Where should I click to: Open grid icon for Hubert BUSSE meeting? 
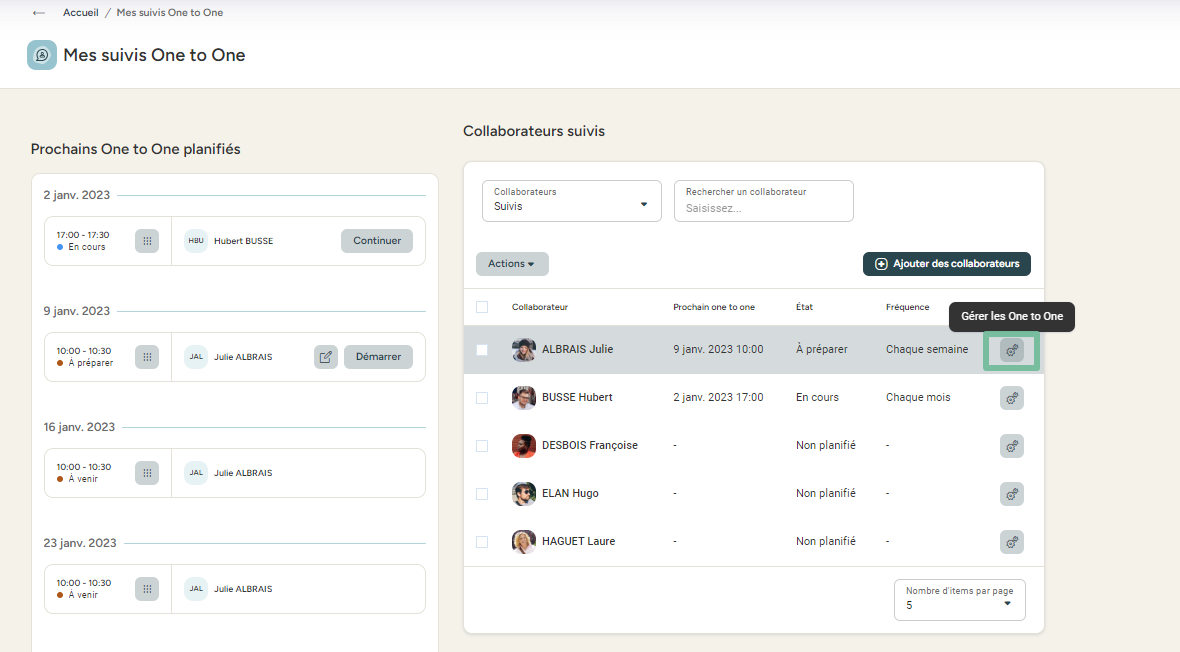(147, 241)
